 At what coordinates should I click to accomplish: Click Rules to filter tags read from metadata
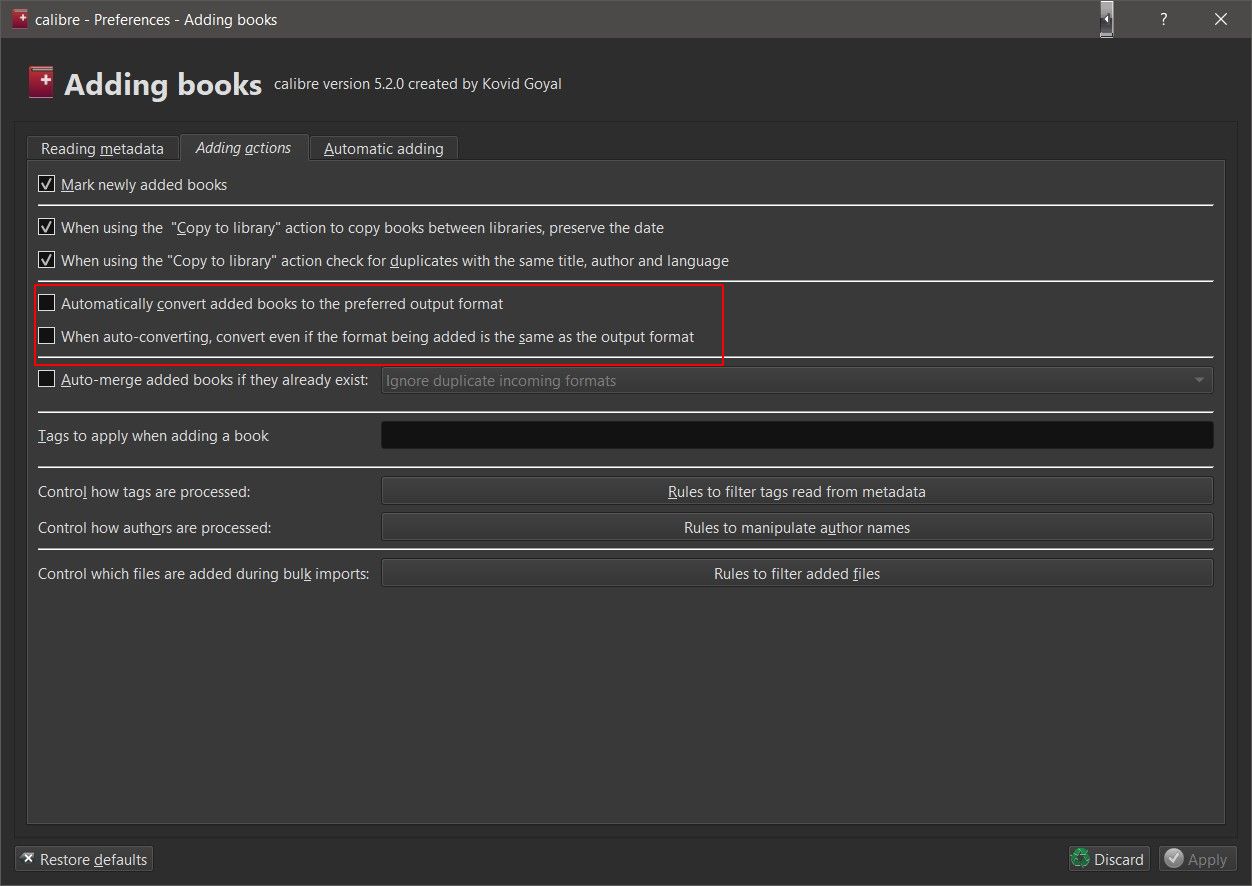796,491
